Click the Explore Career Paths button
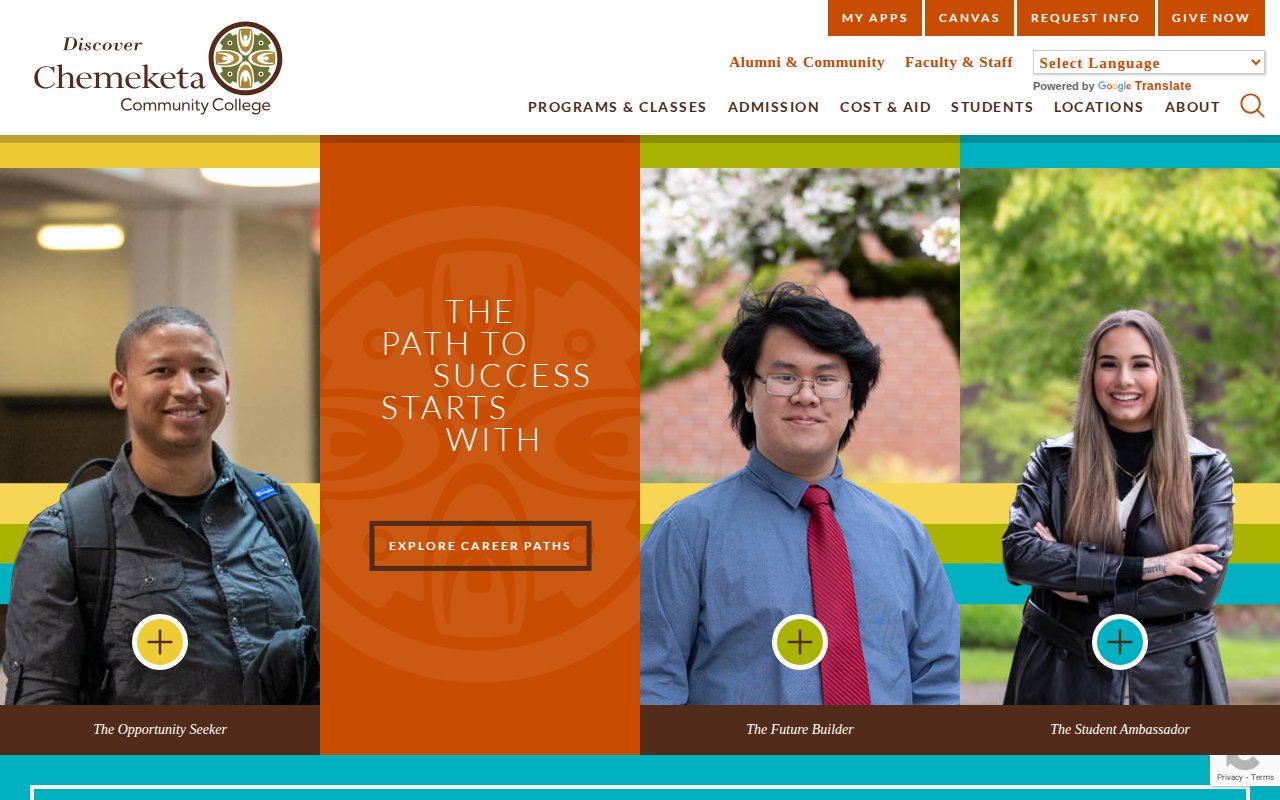Image resolution: width=1280 pixels, height=800 pixels. tap(480, 546)
